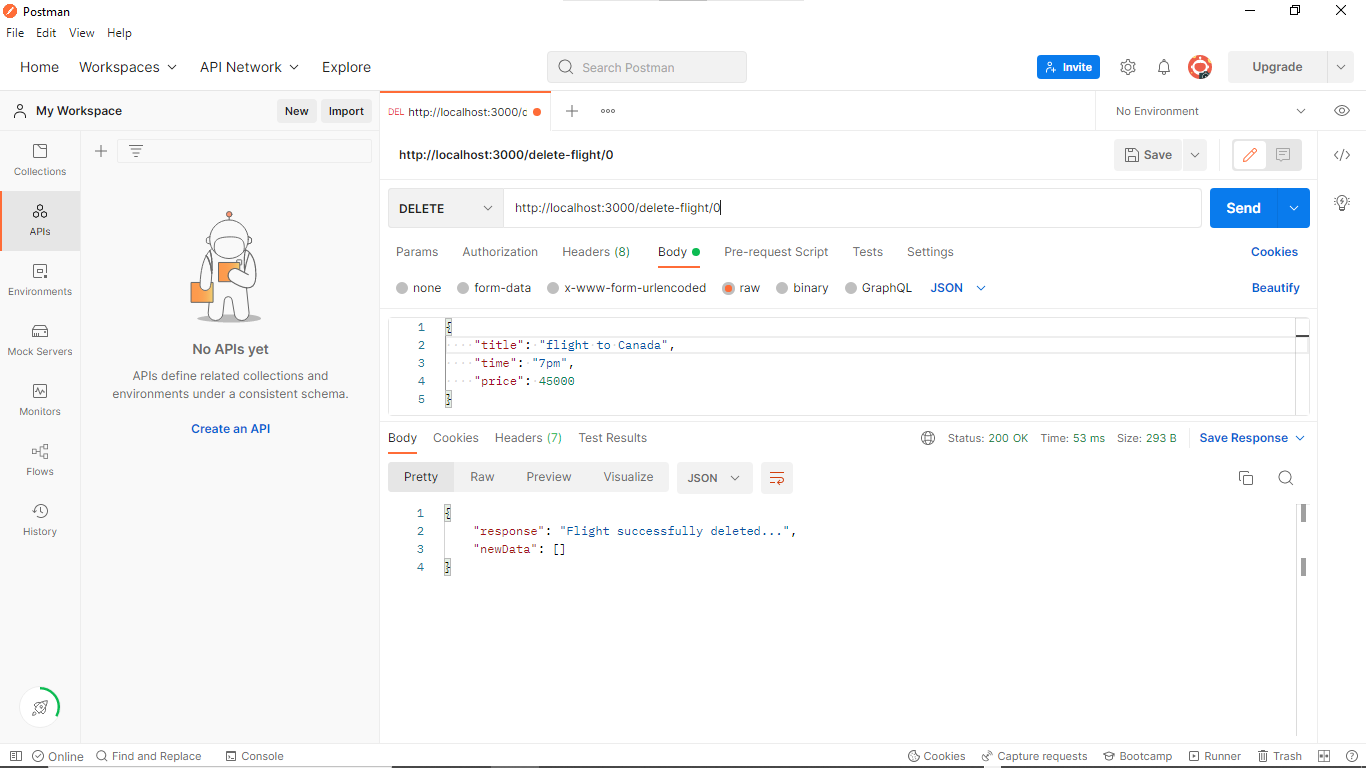The height and width of the screenshot is (768, 1366).
Task: Open the Workspaces header menu
Action: click(x=128, y=67)
